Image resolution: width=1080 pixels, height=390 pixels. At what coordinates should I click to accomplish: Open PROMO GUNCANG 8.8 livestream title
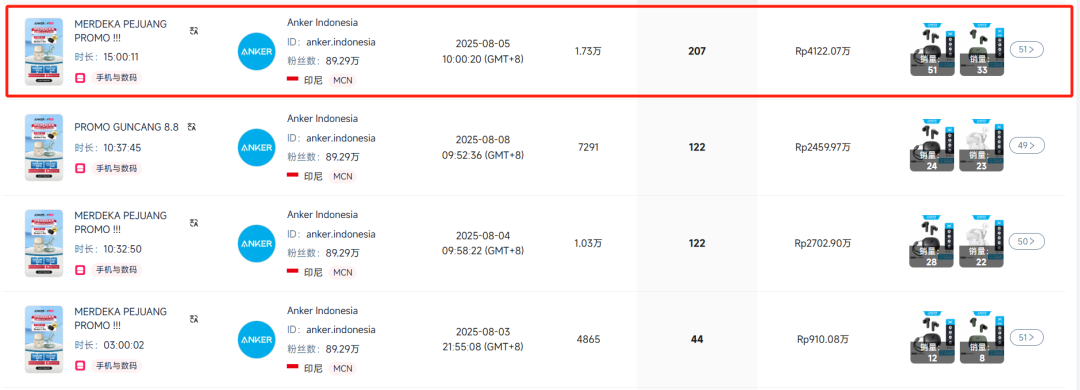coord(126,127)
